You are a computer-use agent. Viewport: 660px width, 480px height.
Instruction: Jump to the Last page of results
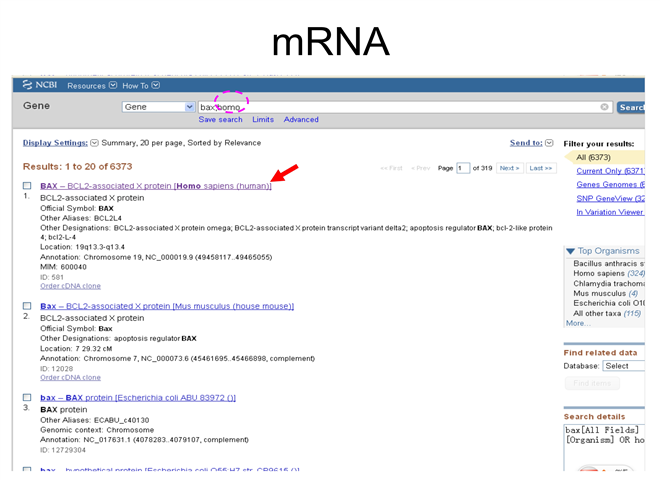tap(541, 168)
